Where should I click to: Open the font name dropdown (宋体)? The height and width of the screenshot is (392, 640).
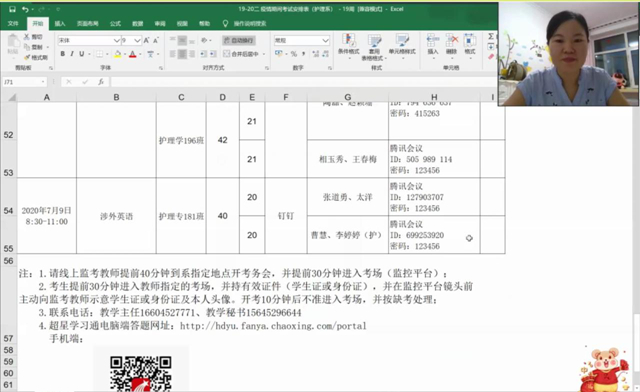(x=116, y=40)
